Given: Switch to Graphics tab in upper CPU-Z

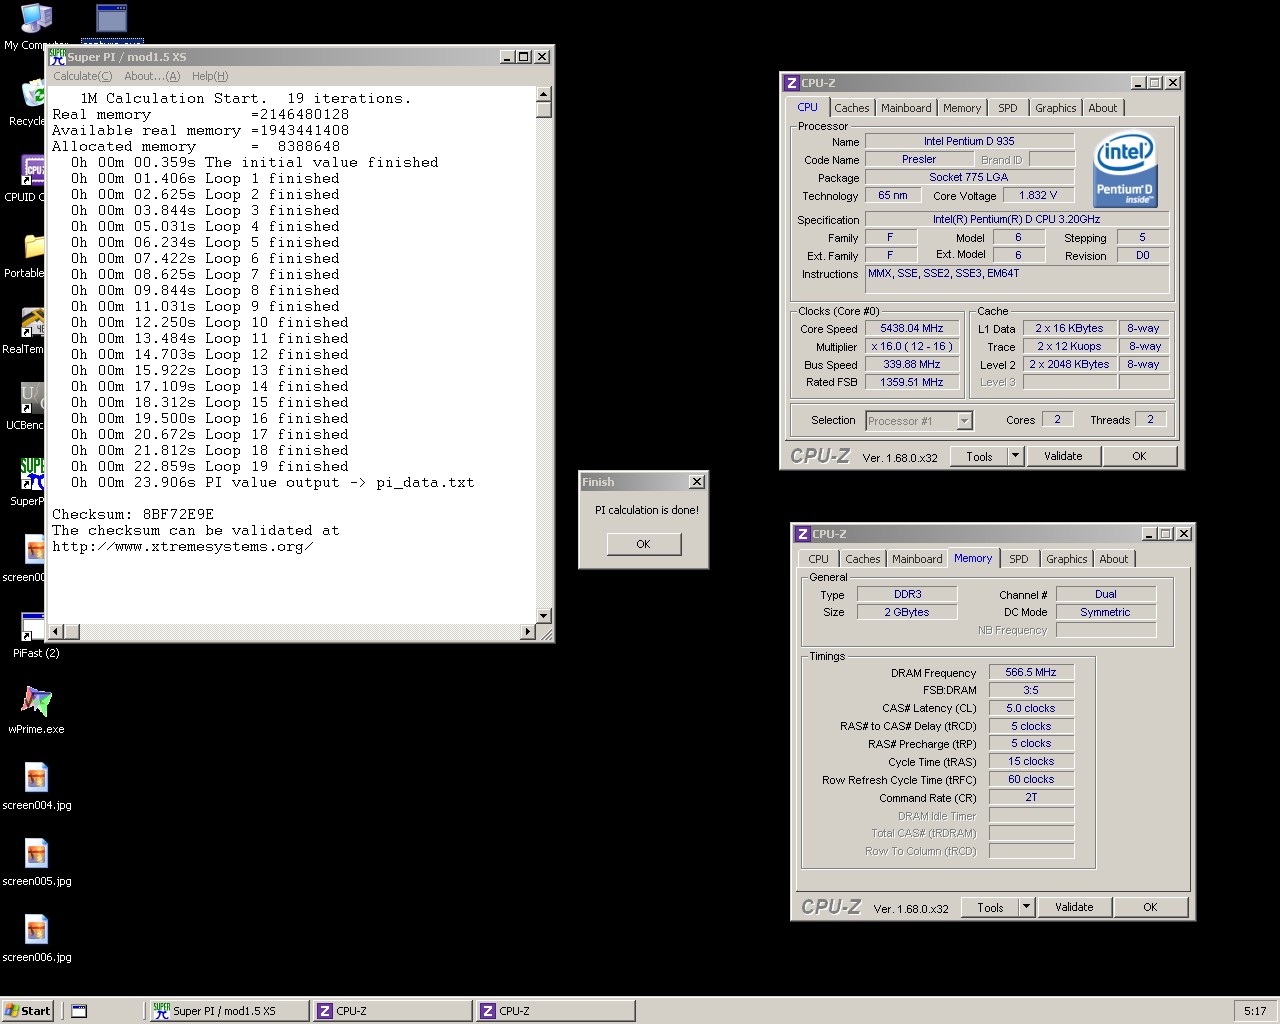Looking at the screenshot, I should (1056, 108).
